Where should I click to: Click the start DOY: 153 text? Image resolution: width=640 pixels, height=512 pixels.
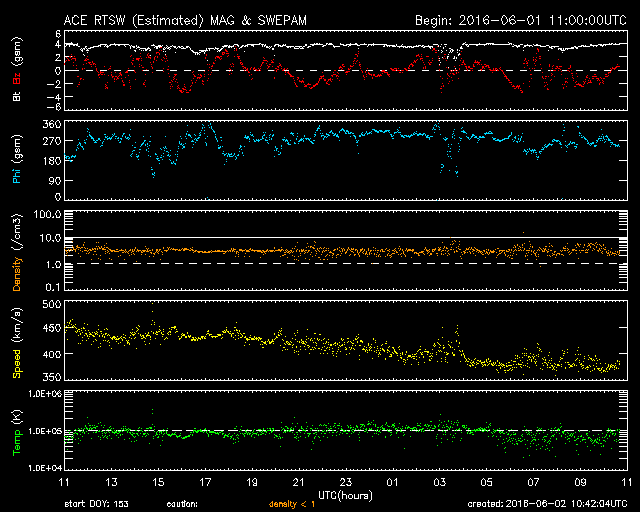pos(97,503)
